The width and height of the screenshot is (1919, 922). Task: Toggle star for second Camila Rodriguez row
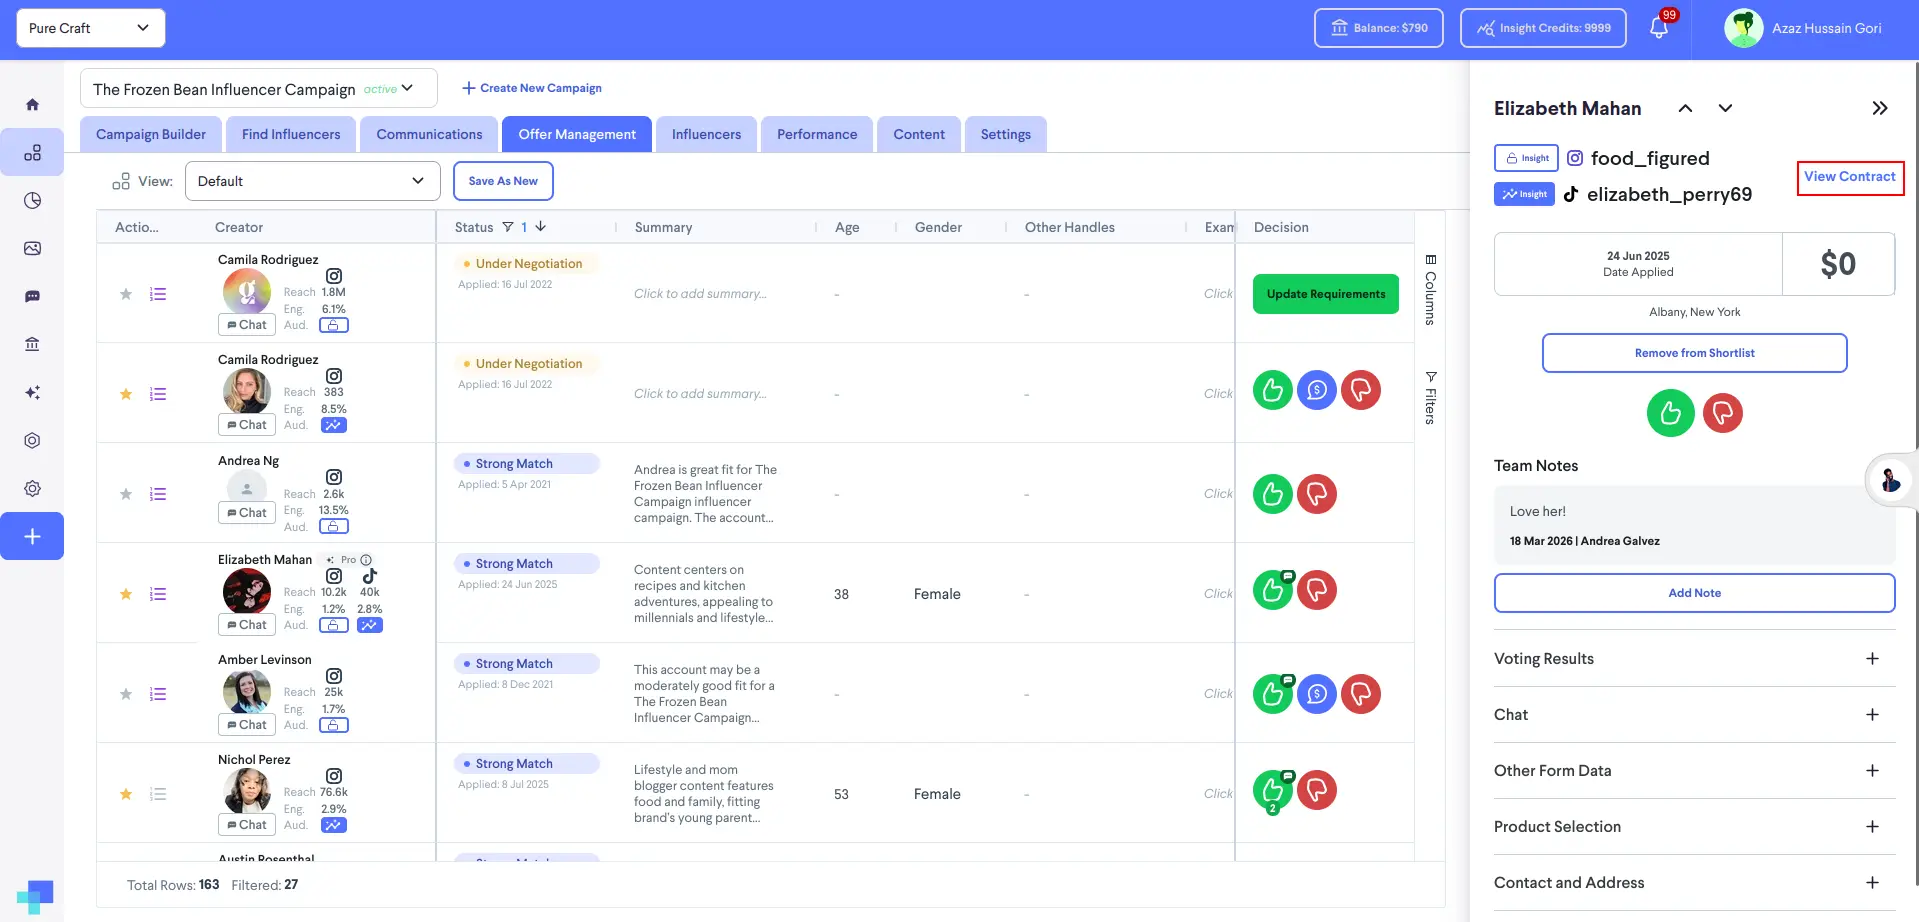(126, 394)
